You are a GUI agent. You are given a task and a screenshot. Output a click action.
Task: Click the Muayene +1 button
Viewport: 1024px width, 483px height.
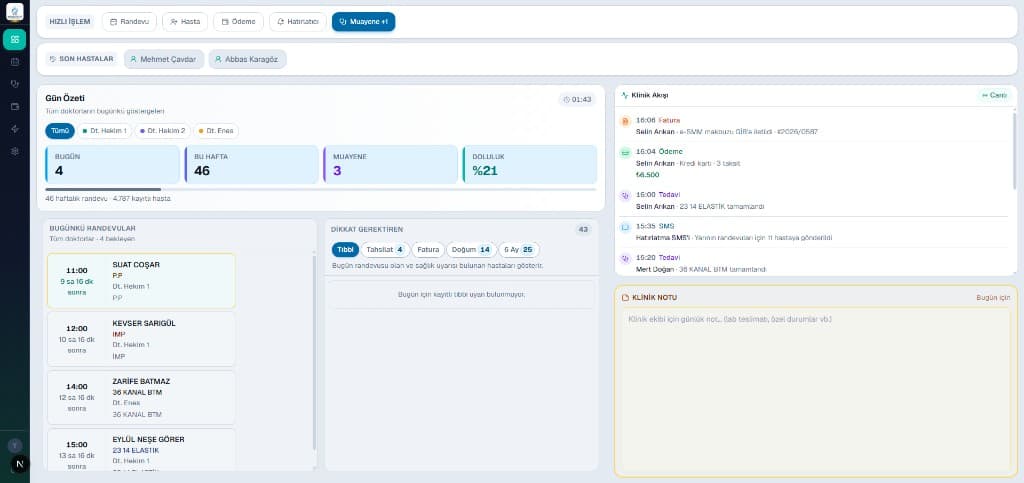[x=363, y=22]
